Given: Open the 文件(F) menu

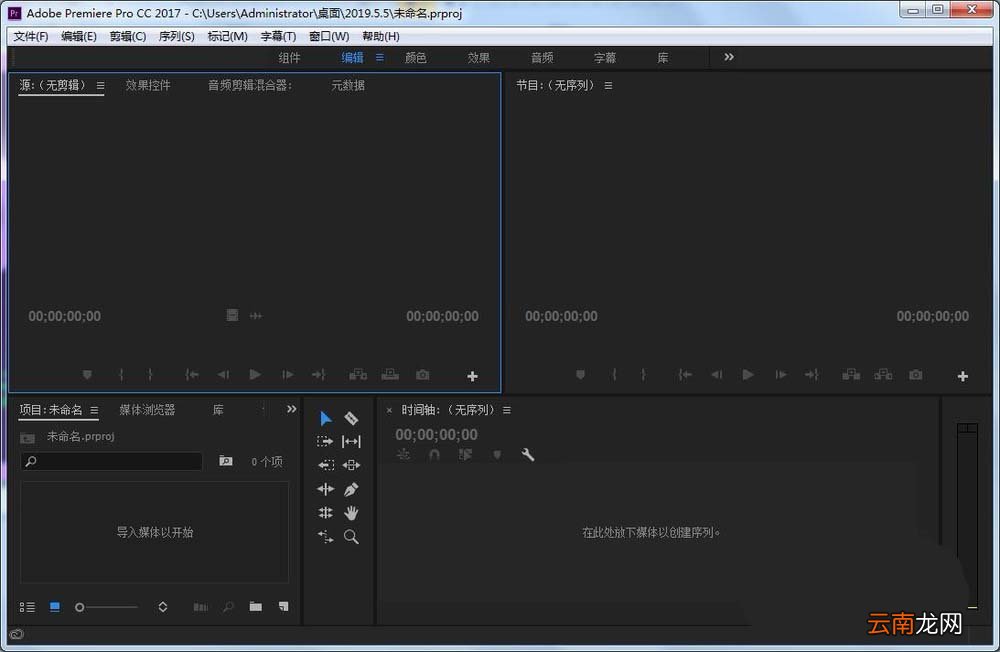Looking at the screenshot, I should (31, 36).
